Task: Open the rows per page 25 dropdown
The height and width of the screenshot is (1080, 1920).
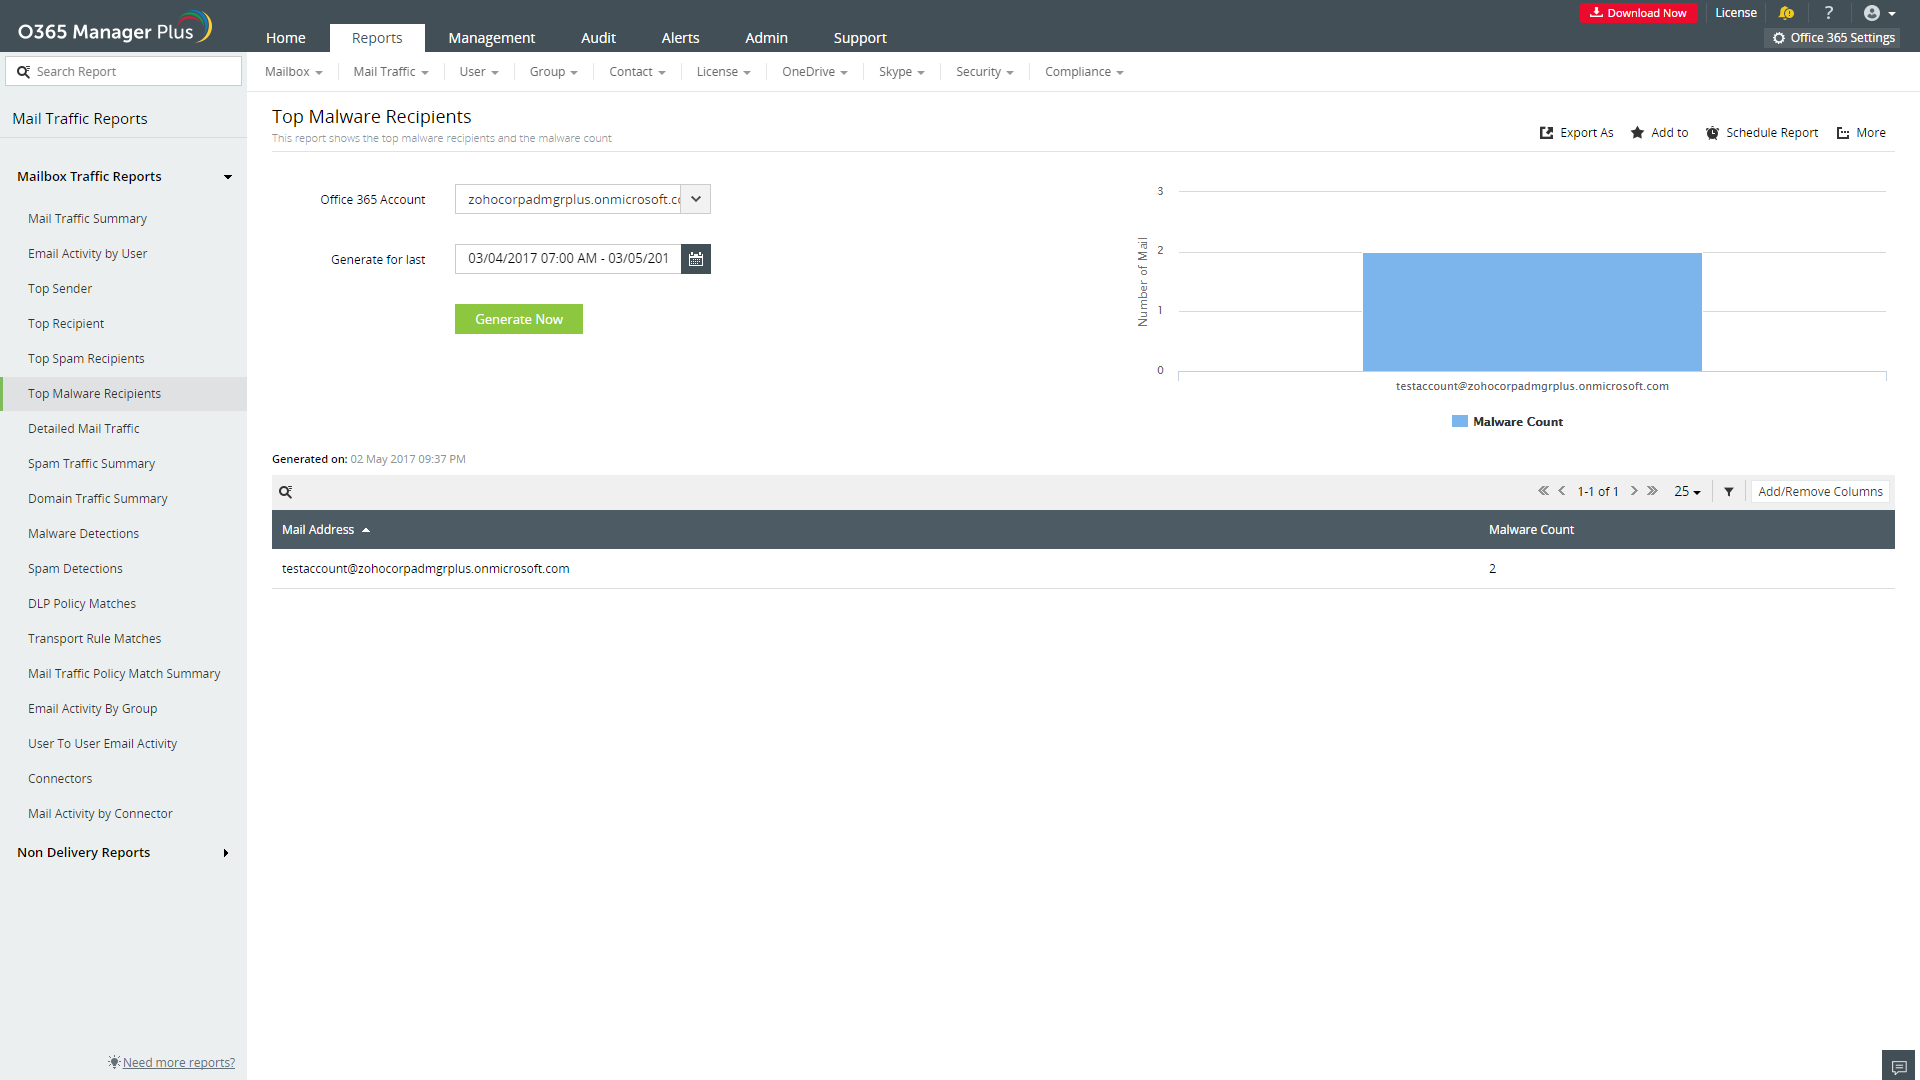Action: (x=1687, y=492)
